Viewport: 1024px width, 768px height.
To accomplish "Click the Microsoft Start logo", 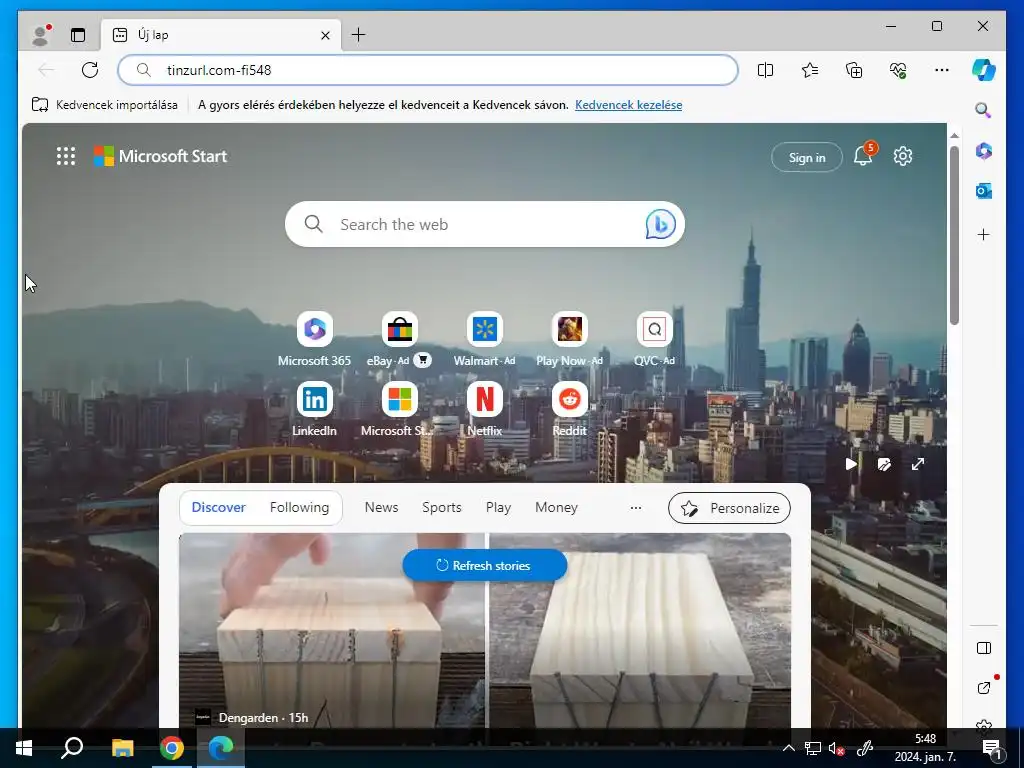I will 161,156.
